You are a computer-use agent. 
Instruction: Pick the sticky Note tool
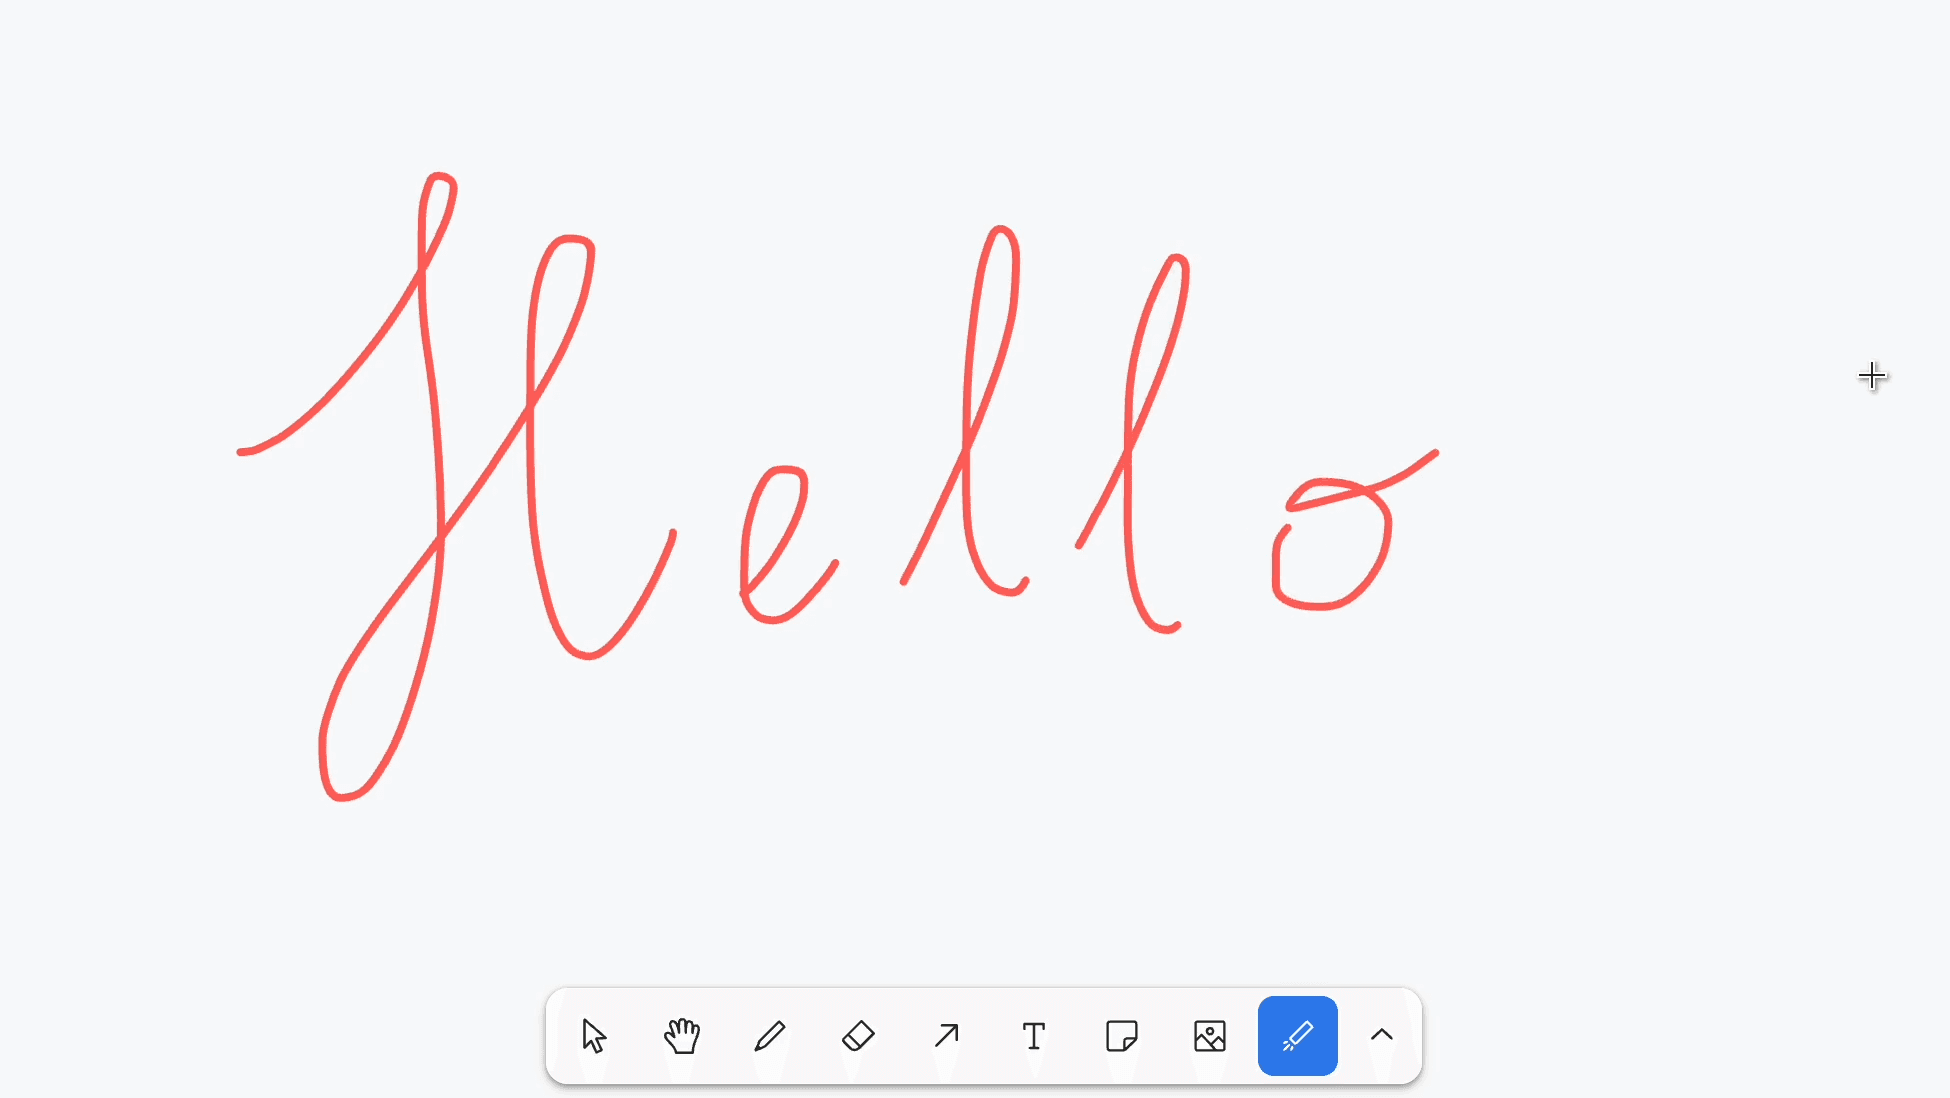click(x=1122, y=1036)
